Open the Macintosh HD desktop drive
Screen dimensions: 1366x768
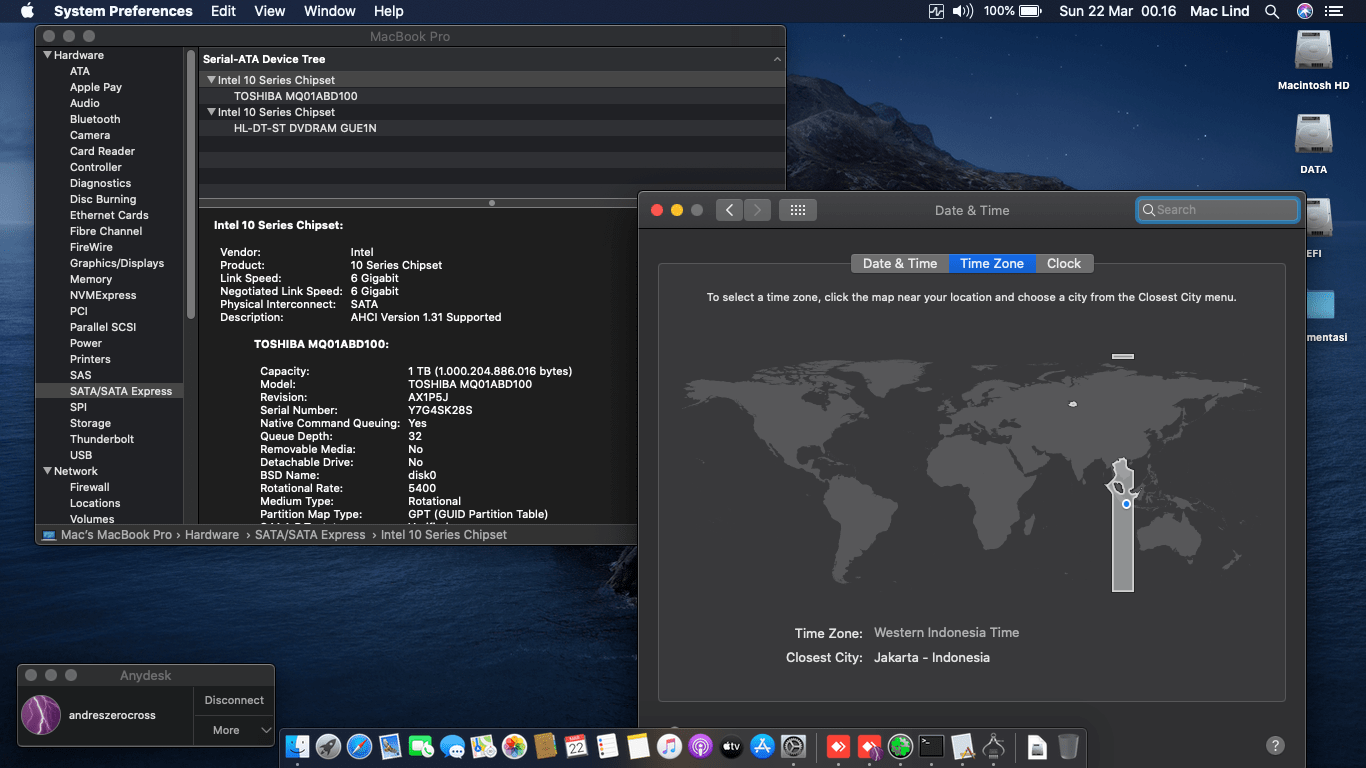coord(1313,60)
